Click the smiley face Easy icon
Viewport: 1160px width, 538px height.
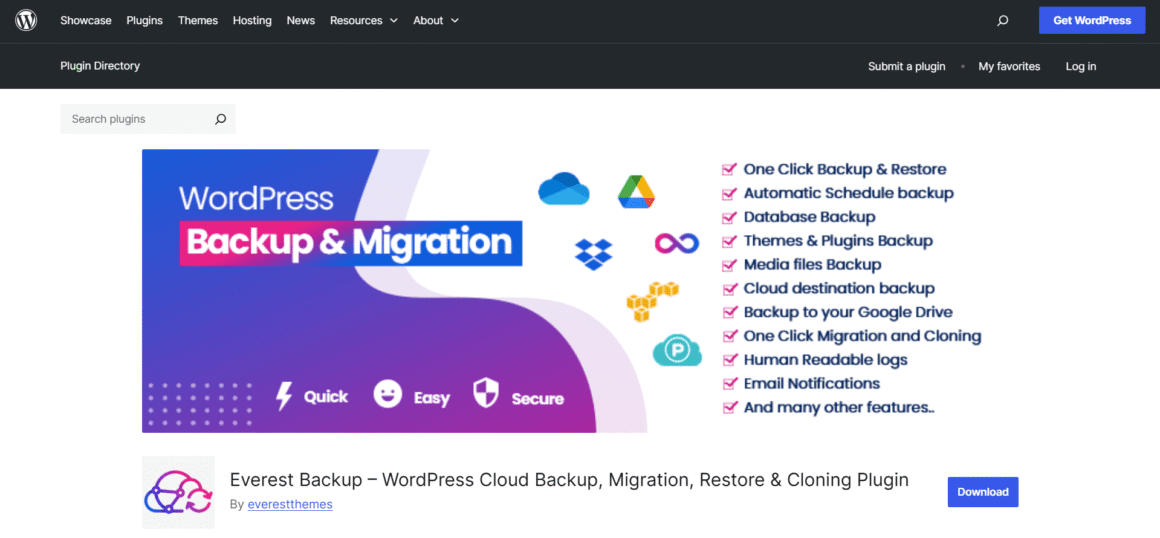(387, 394)
